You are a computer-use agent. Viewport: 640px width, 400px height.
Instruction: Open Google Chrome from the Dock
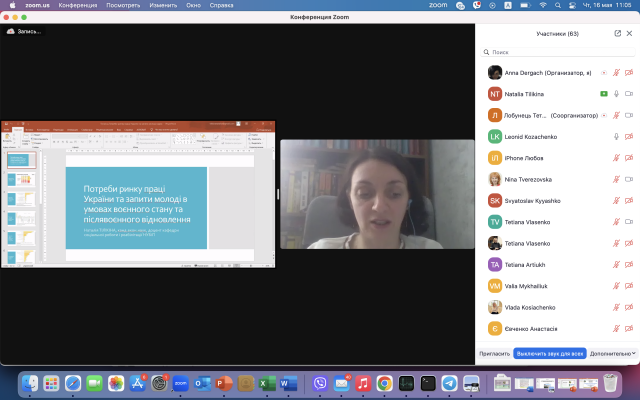click(x=384, y=383)
